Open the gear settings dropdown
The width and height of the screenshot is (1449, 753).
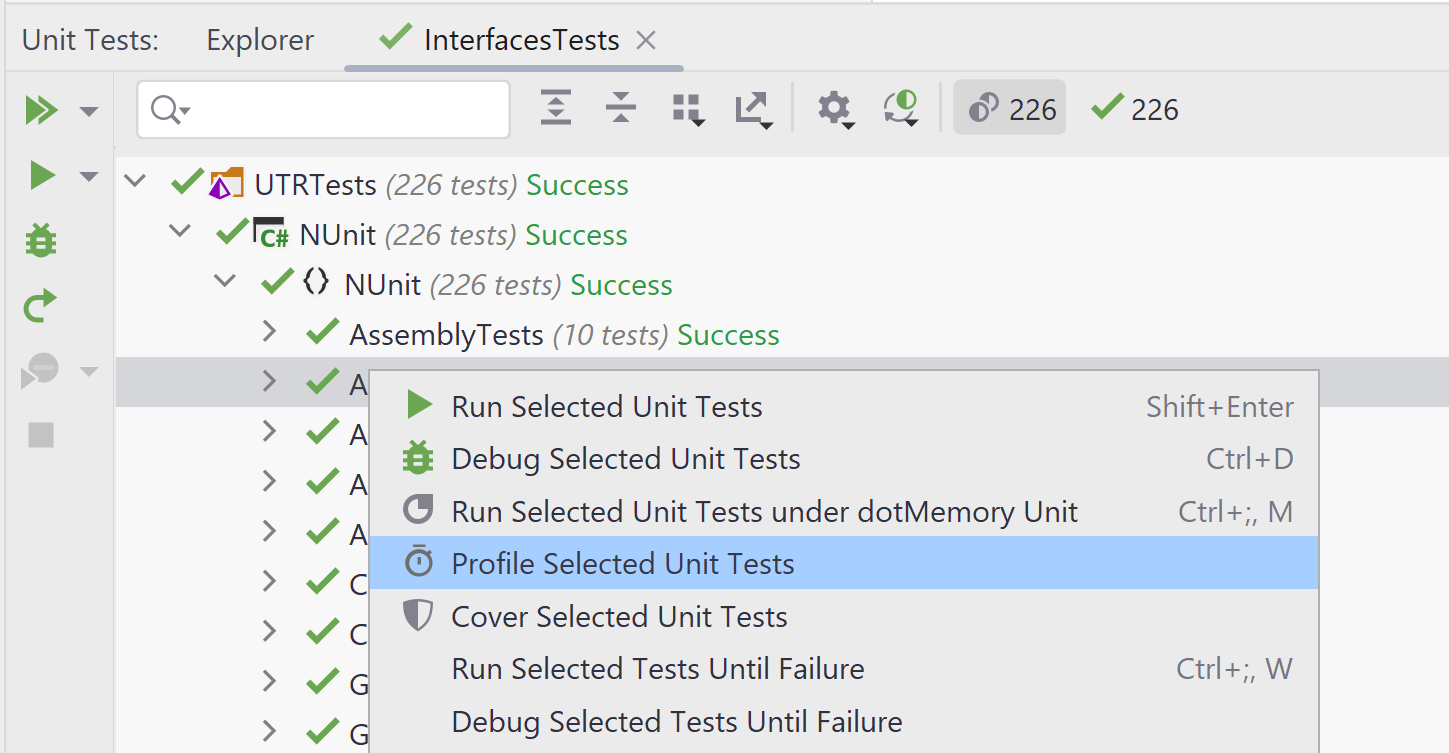(x=836, y=109)
